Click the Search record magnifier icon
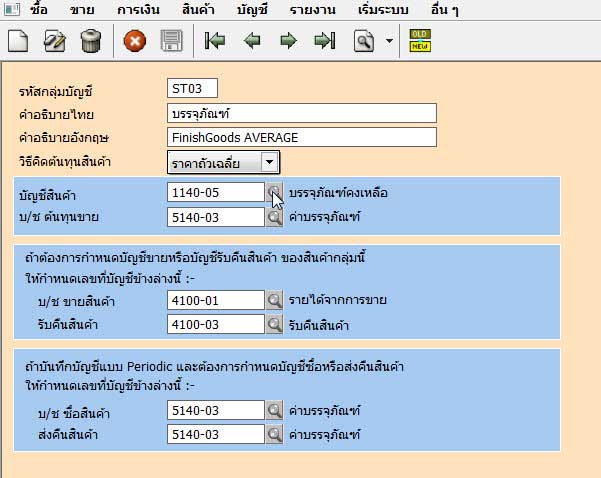The width and height of the screenshot is (601, 478). click(x=364, y=41)
